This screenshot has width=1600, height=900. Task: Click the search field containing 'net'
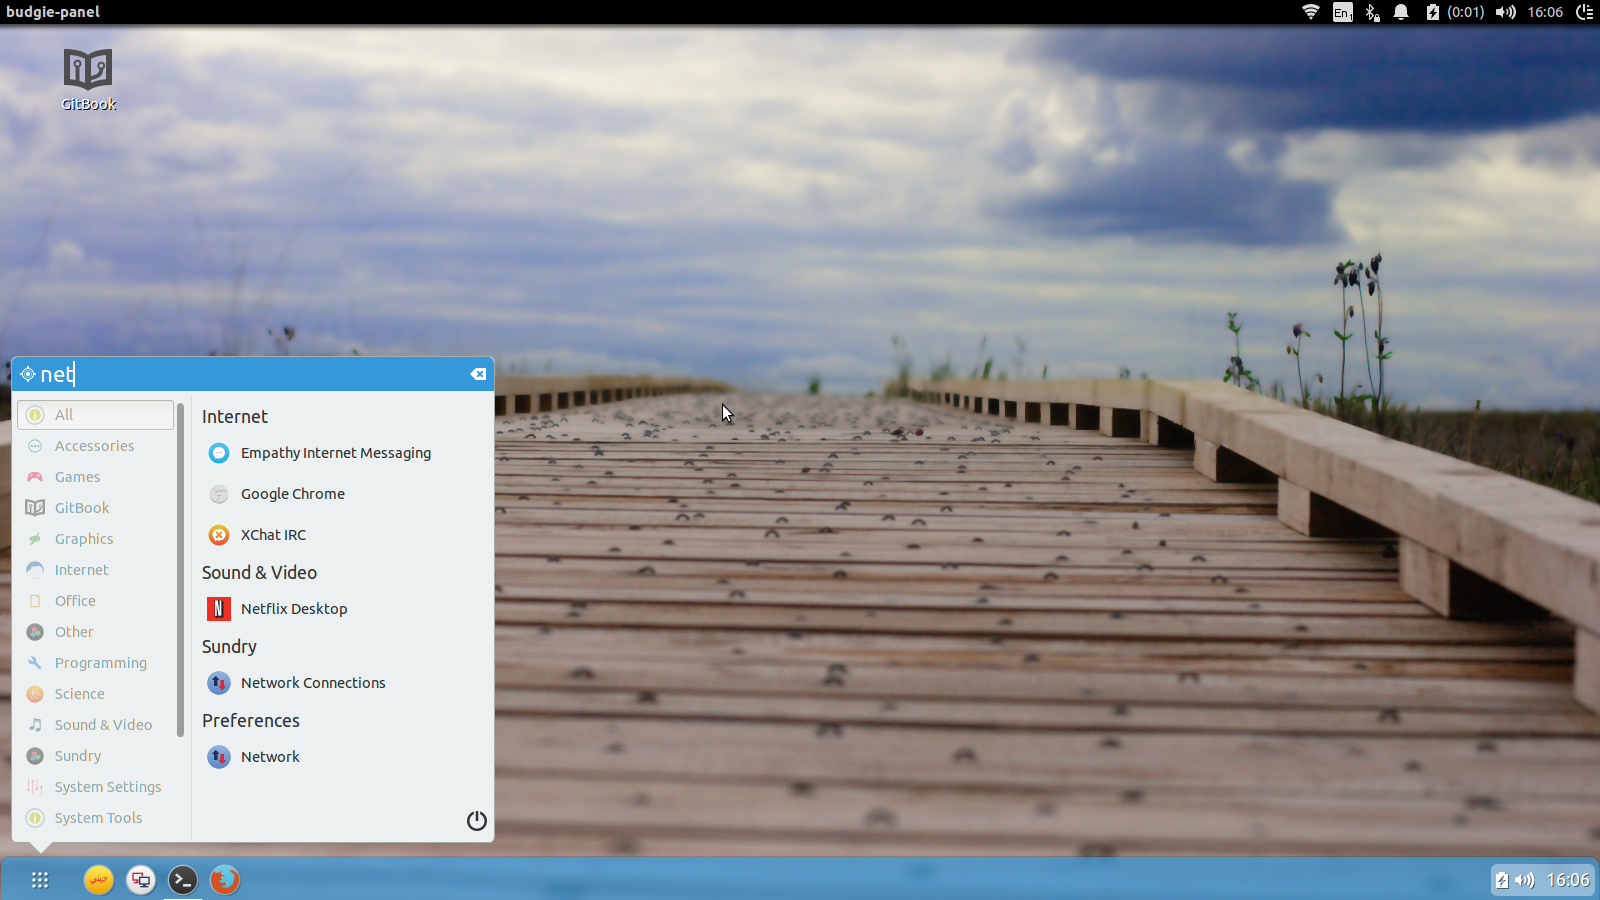pyautogui.click(x=253, y=374)
